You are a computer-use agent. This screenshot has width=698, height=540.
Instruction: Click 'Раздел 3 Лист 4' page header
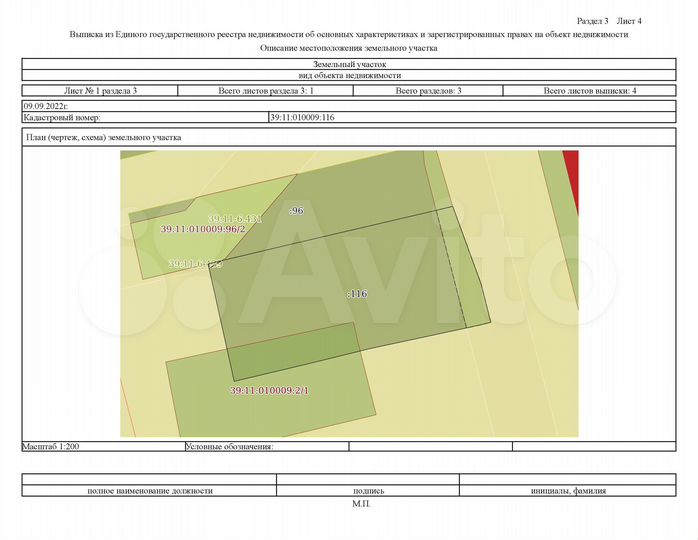(x=609, y=20)
